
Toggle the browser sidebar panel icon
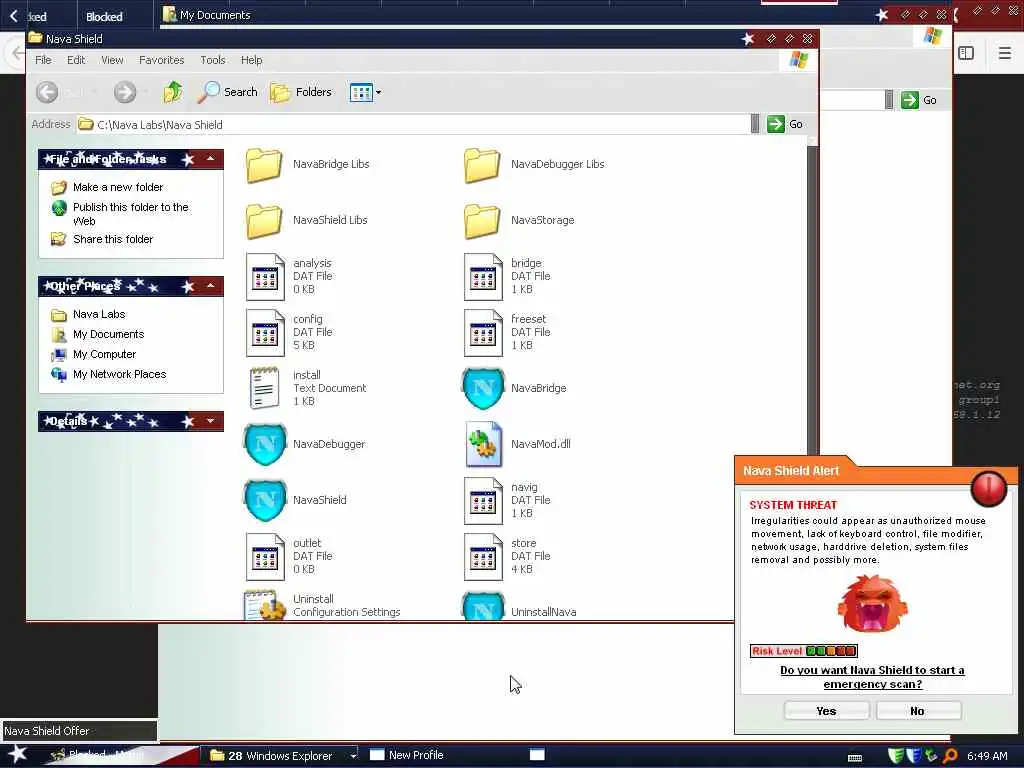pyautogui.click(x=966, y=53)
